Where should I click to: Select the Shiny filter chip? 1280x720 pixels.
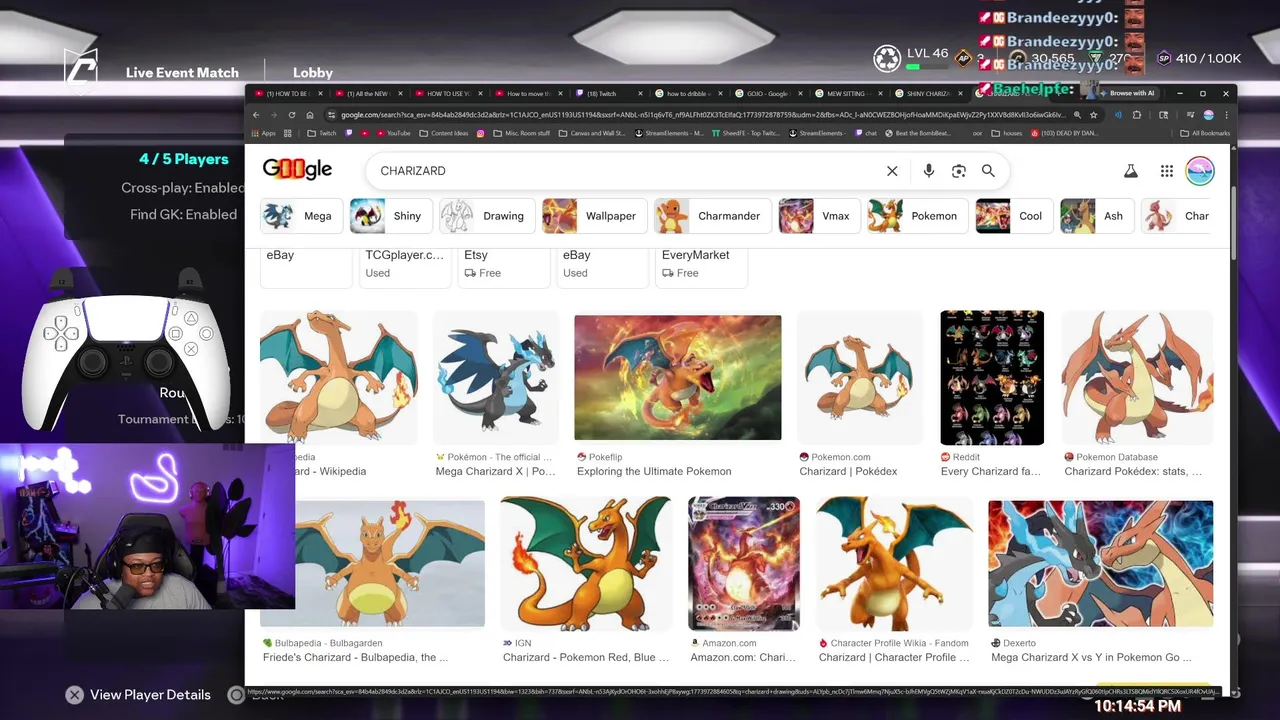click(389, 216)
